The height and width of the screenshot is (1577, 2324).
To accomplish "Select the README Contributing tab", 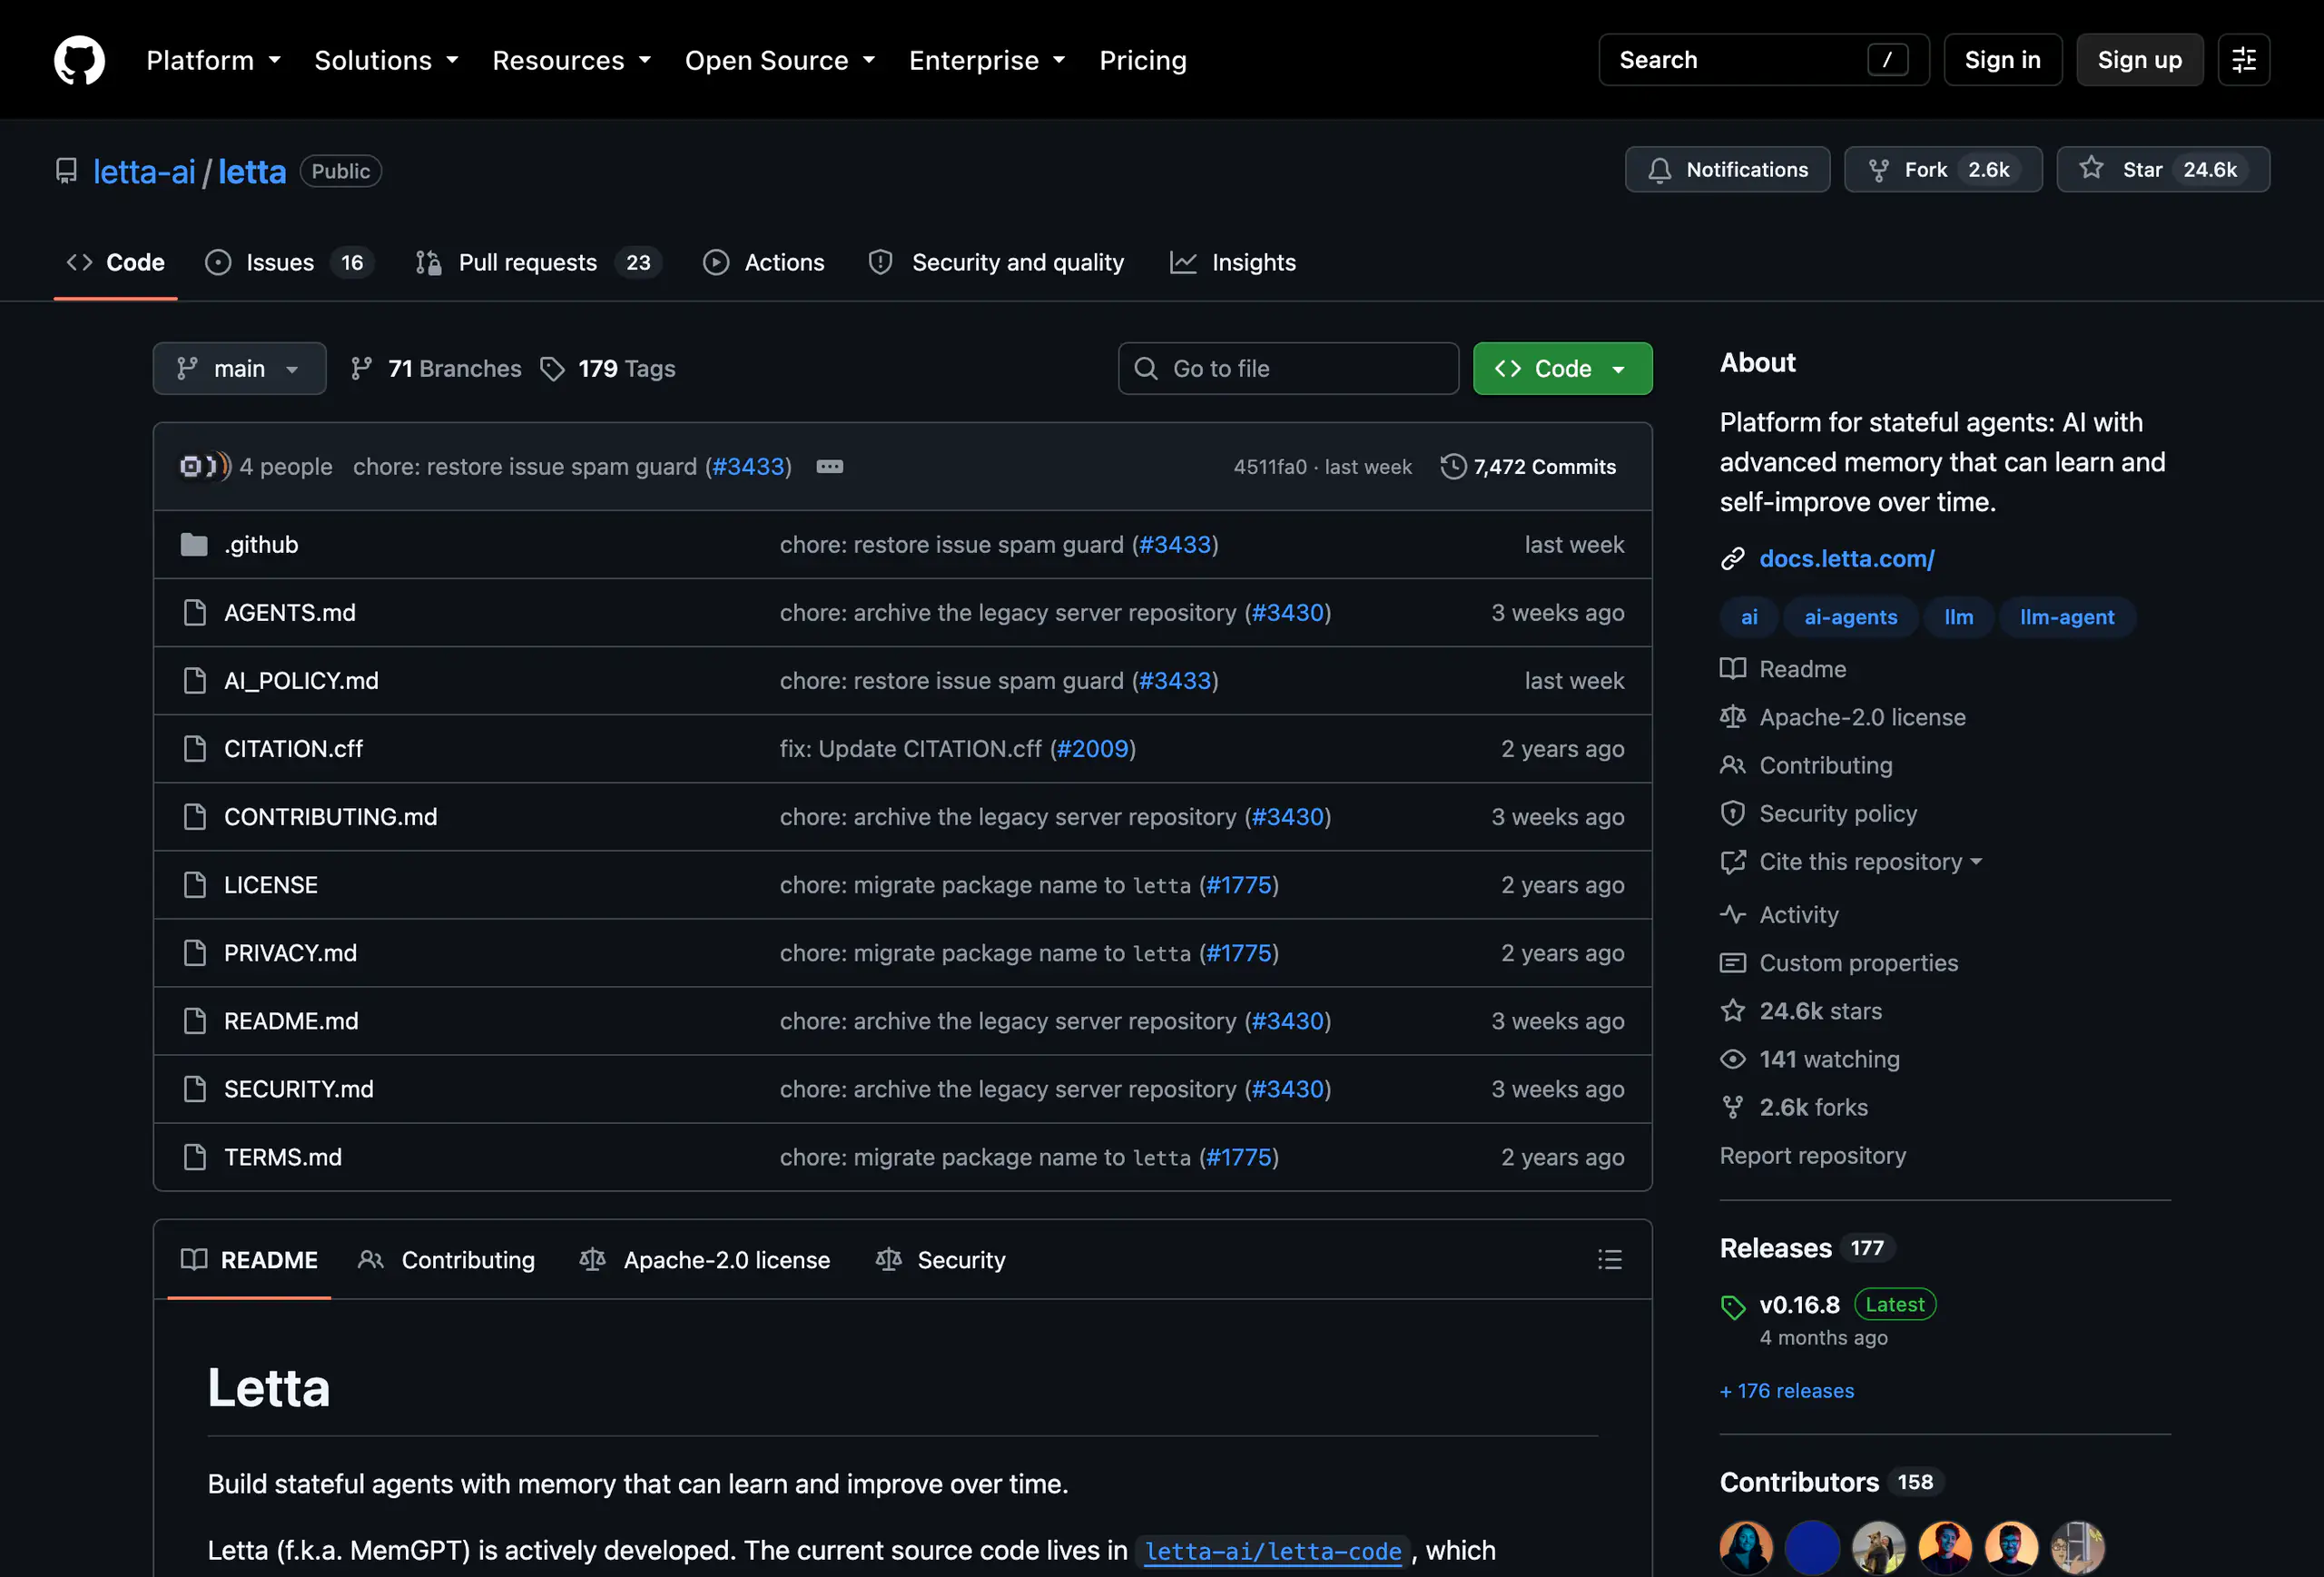I will tap(446, 1260).
